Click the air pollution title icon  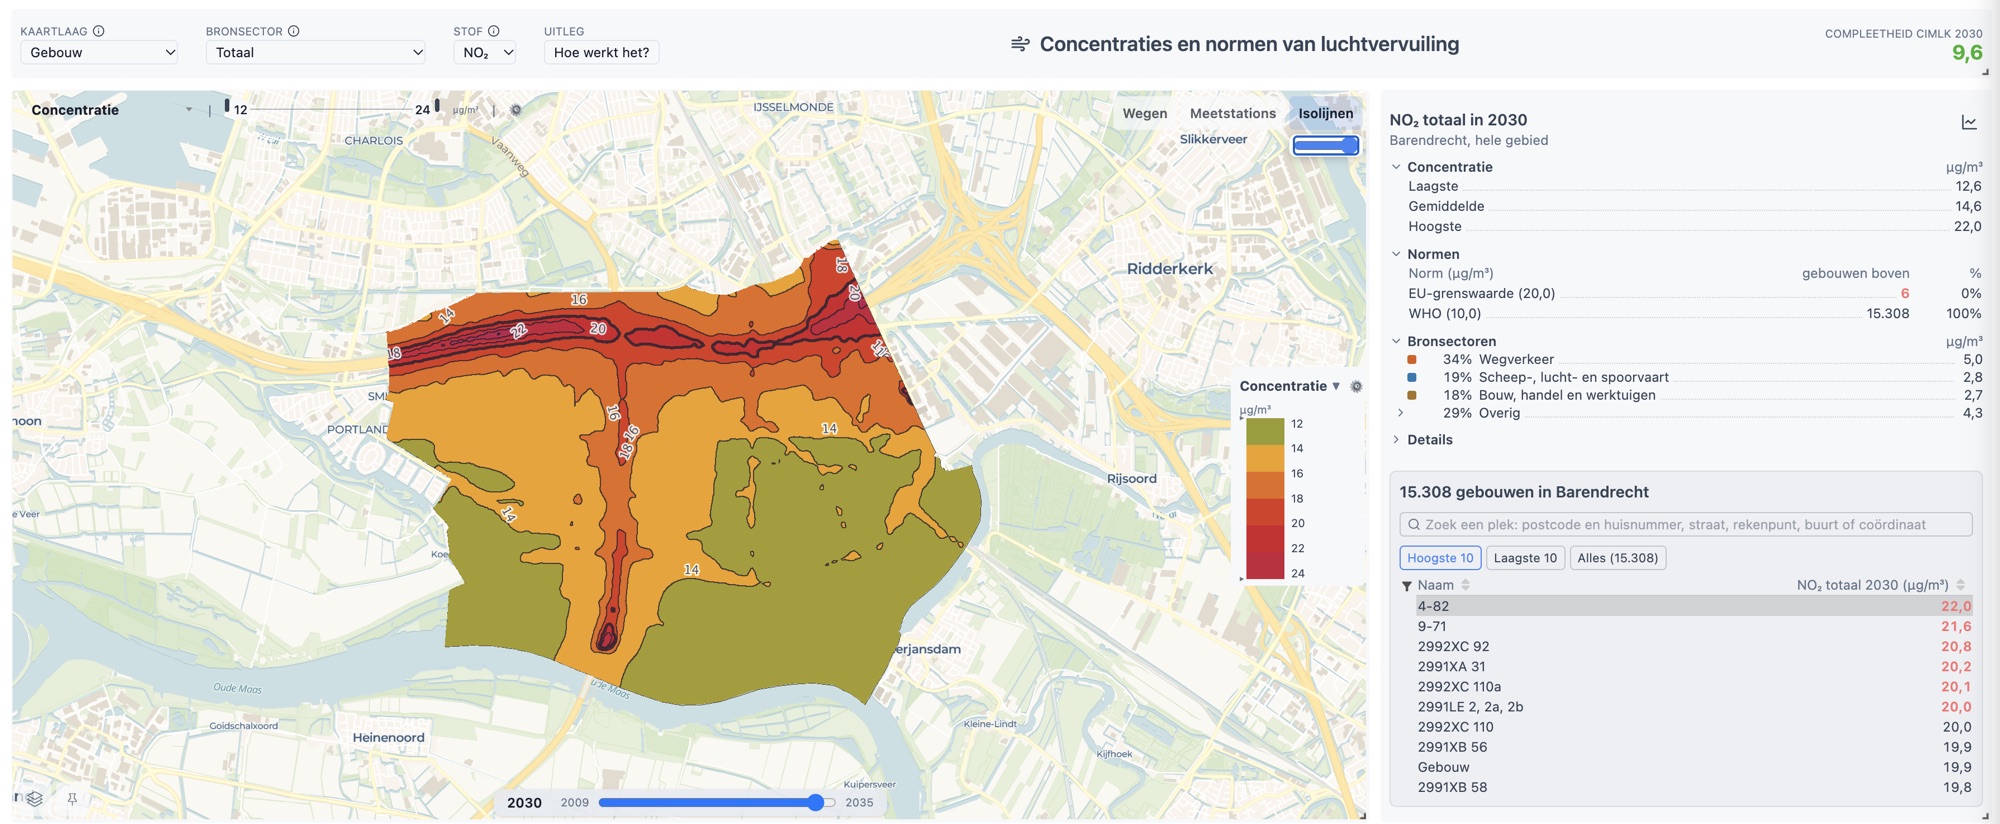1020,44
